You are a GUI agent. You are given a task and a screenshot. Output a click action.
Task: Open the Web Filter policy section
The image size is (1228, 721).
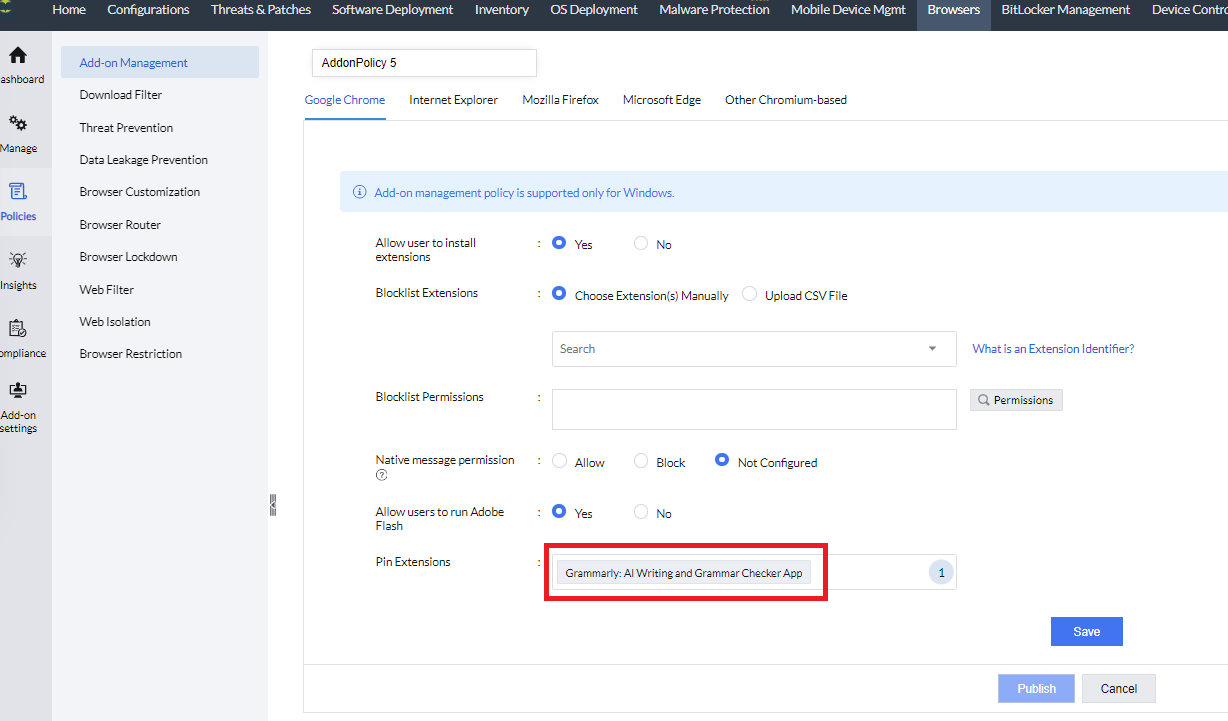107,290
